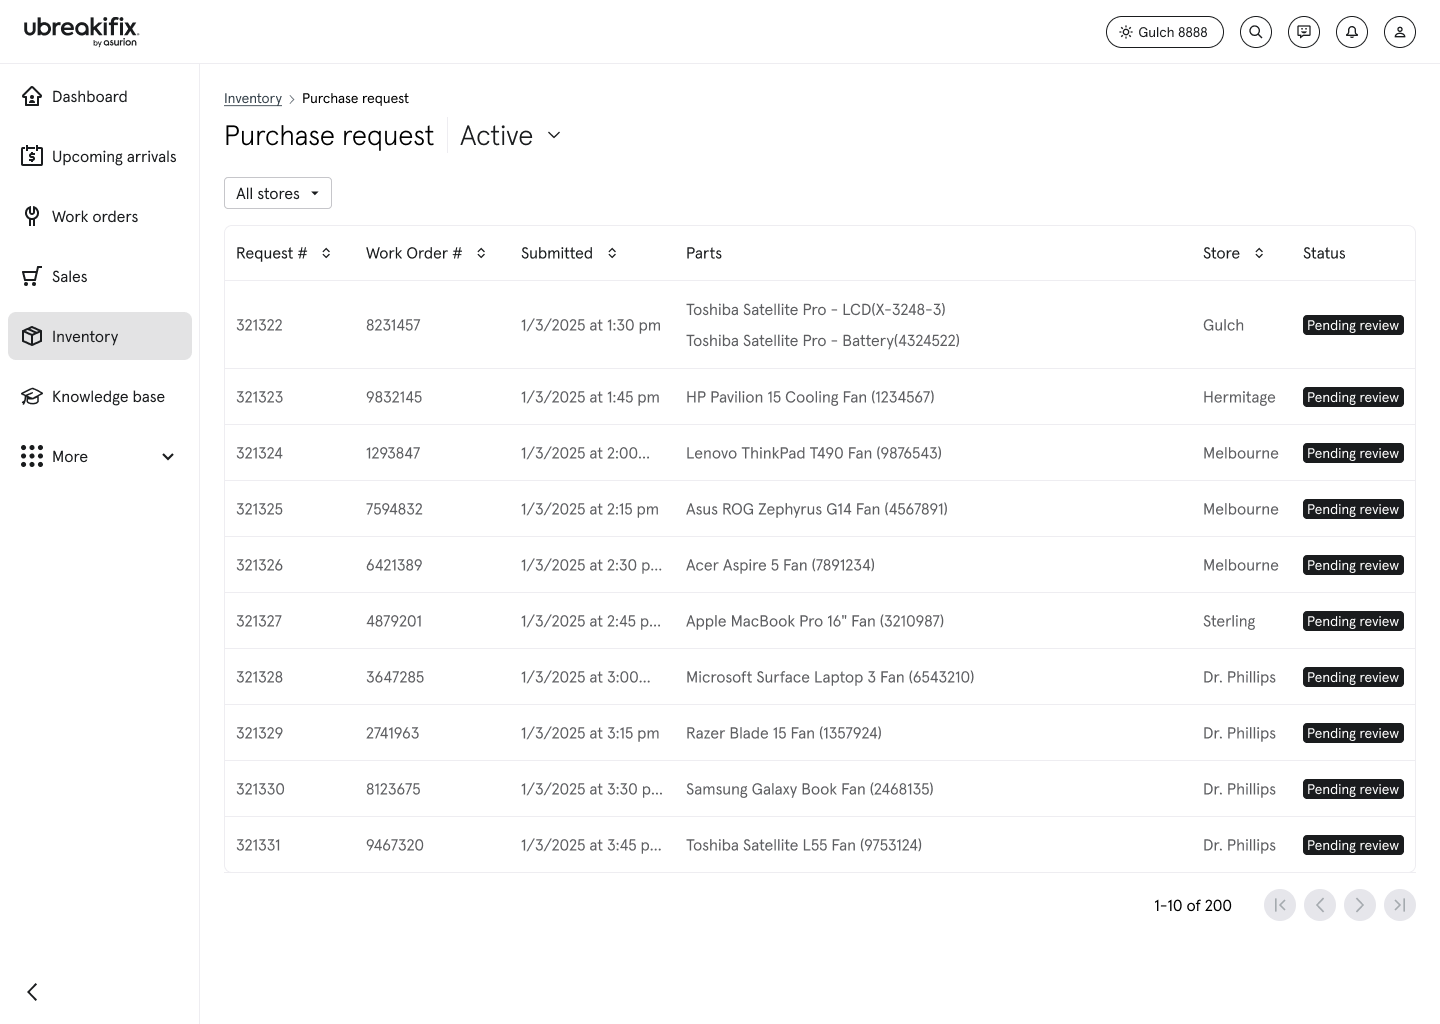1440x1024 pixels.
Task: Click submitted time 1/3/2025 at 3:15 pm
Action: 590,733
